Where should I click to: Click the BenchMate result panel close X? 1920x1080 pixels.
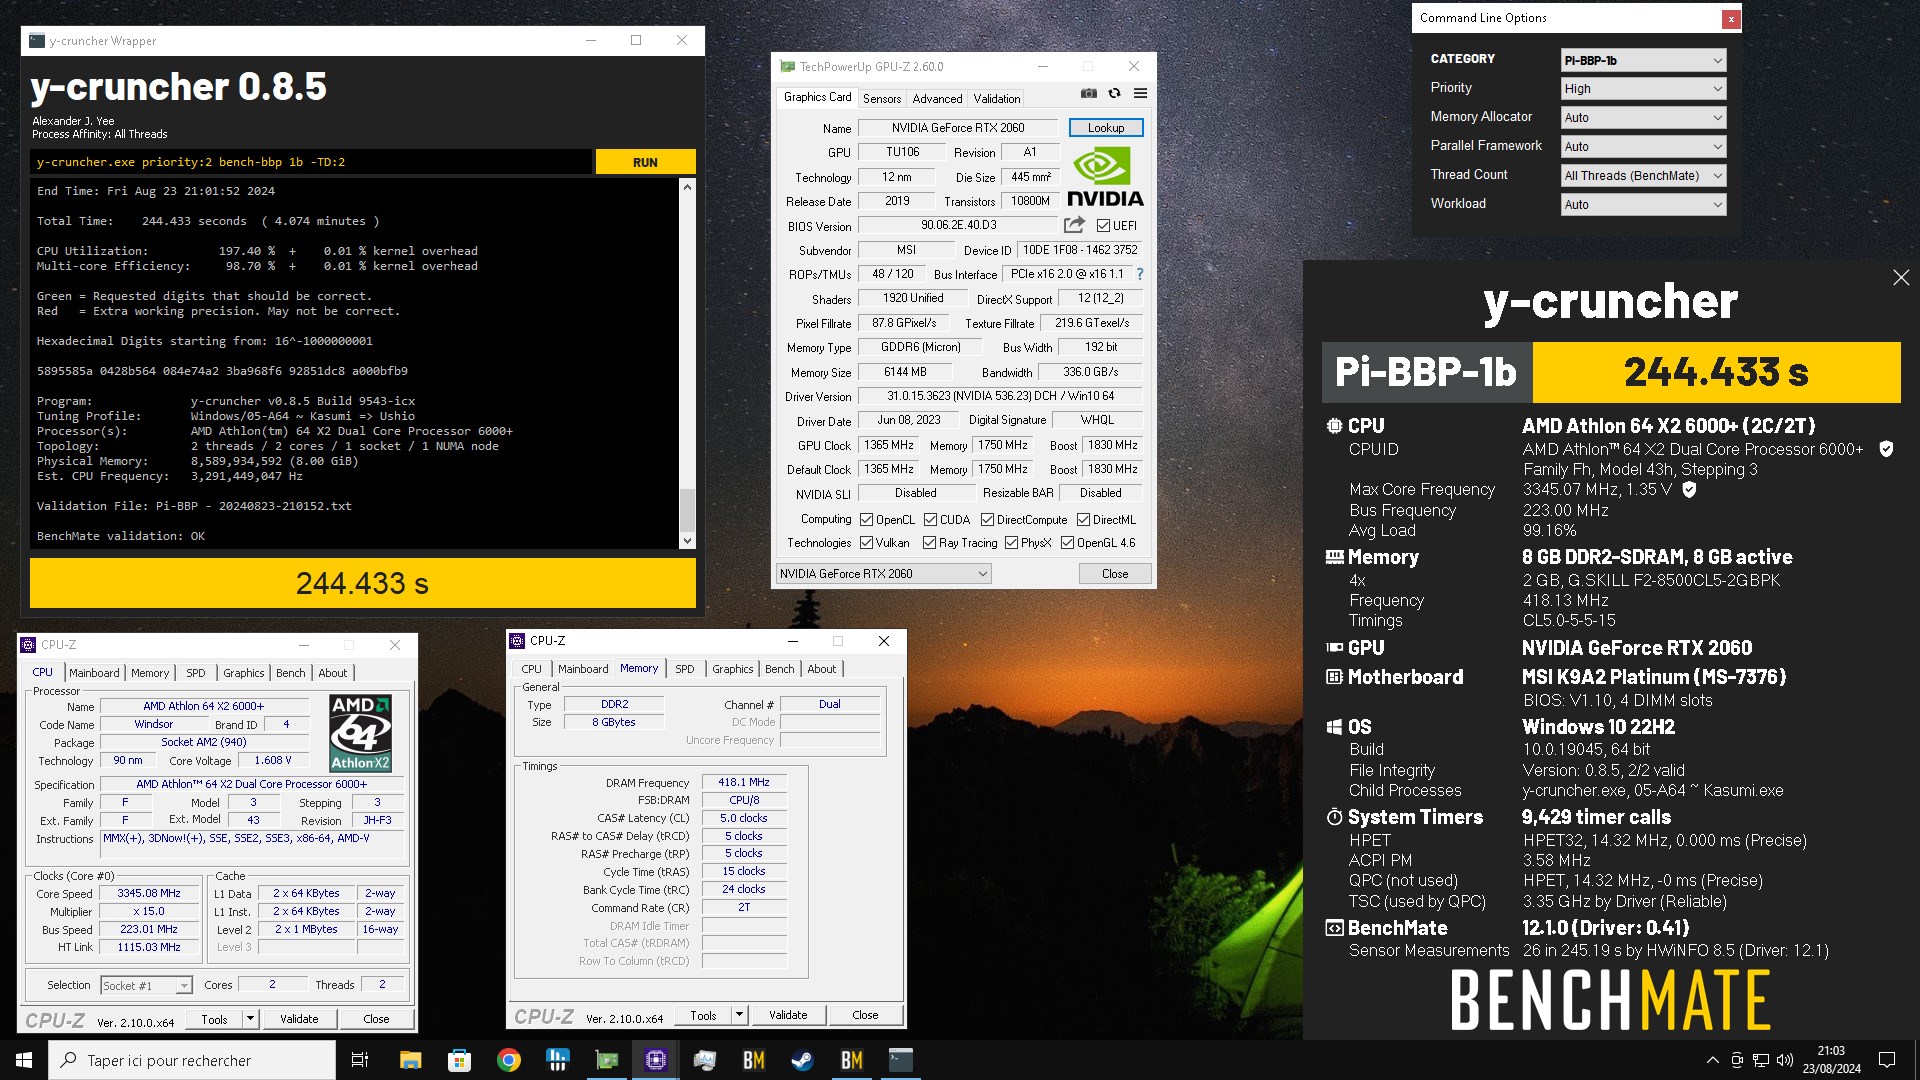click(x=1901, y=278)
